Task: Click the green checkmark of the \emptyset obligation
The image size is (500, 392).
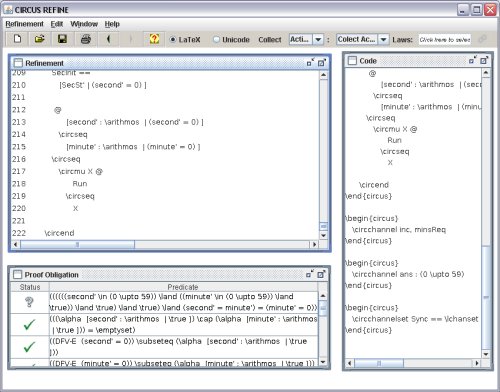Action: (x=29, y=324)
